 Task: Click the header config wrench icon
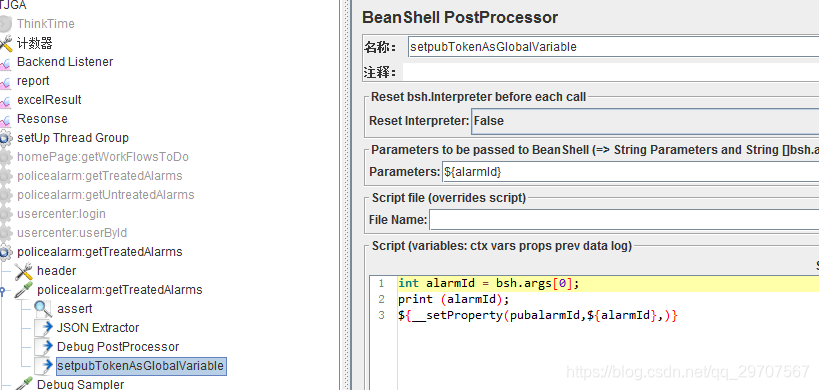pyautogui.click(x=24, y=271)
